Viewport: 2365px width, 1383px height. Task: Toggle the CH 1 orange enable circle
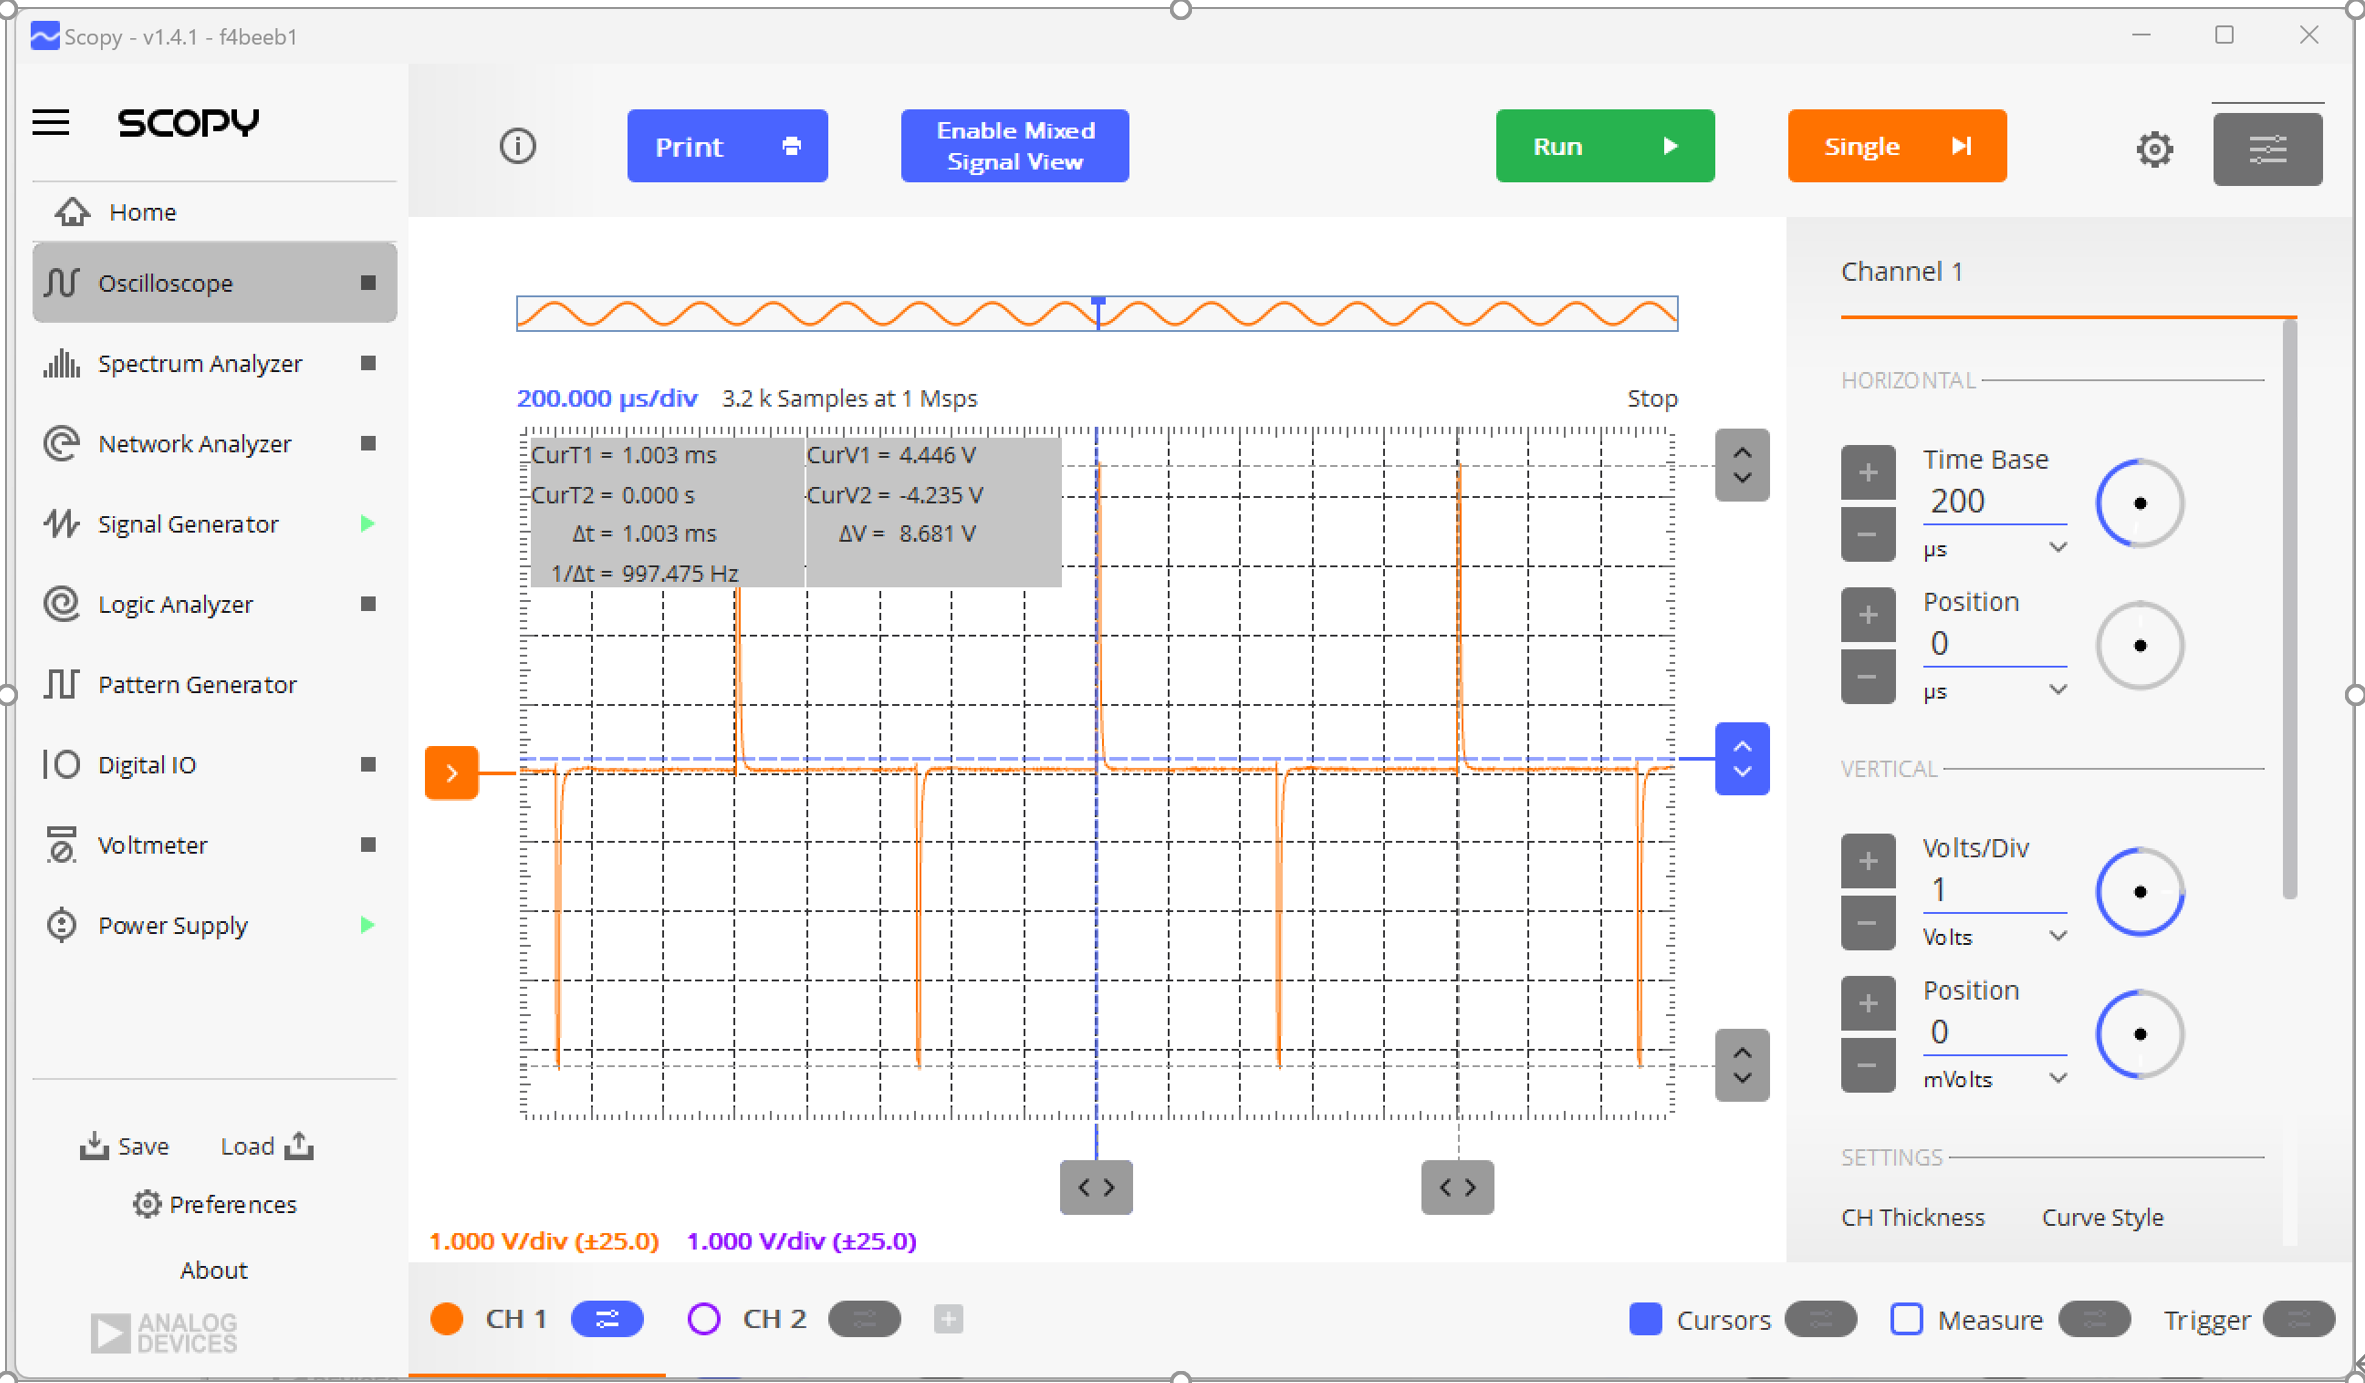click(447, 1319)
